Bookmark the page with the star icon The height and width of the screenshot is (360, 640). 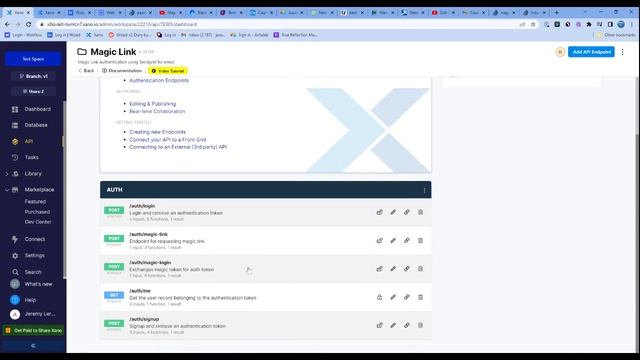533,24
